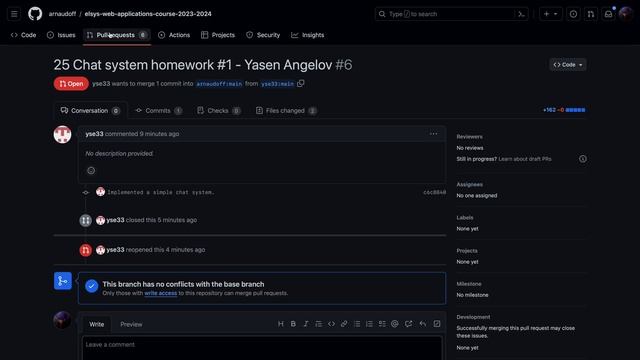Click the Leave a comment text area
The height and width of the screenshot is (360, 640).
(262, 348)
